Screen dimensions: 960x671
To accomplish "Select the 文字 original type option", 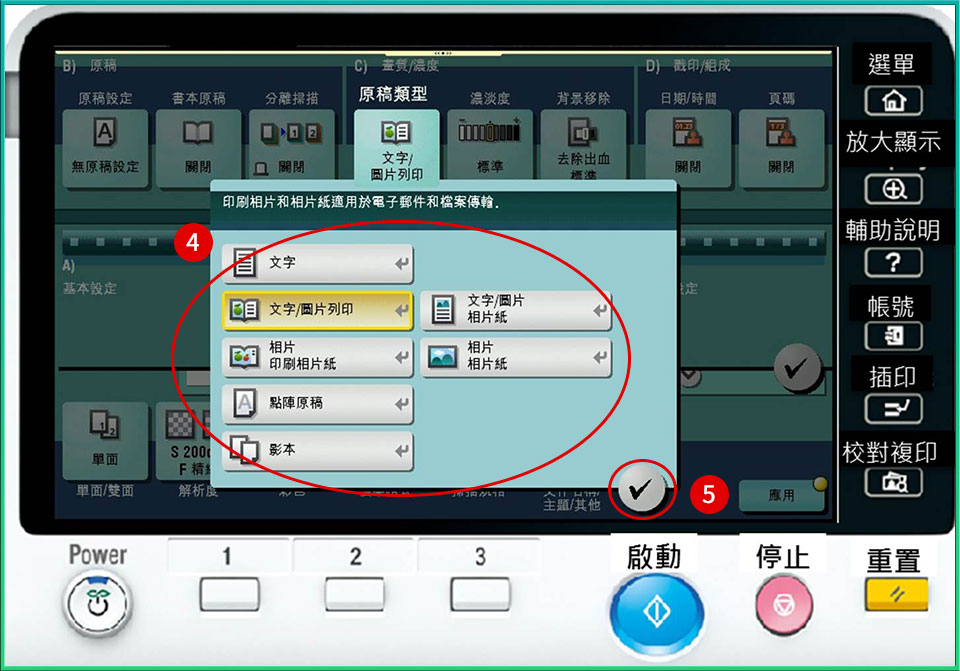I will pyautogui.click(x=317, y=264).
